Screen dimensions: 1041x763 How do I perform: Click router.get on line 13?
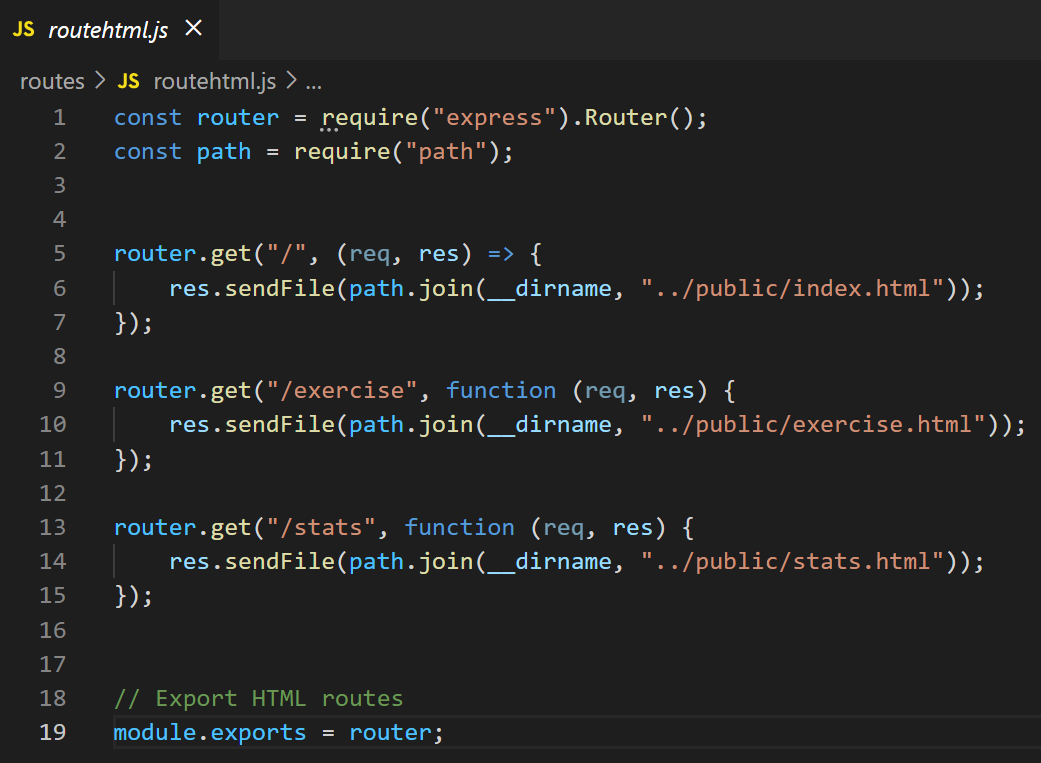point(182,527)
